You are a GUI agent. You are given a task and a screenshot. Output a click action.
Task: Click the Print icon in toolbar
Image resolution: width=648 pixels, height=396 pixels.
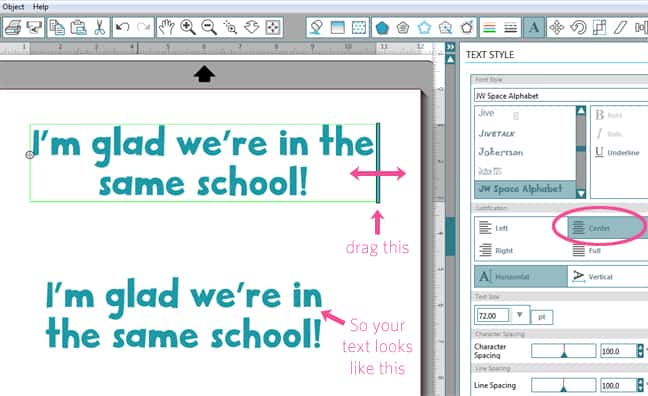point(13,28)
